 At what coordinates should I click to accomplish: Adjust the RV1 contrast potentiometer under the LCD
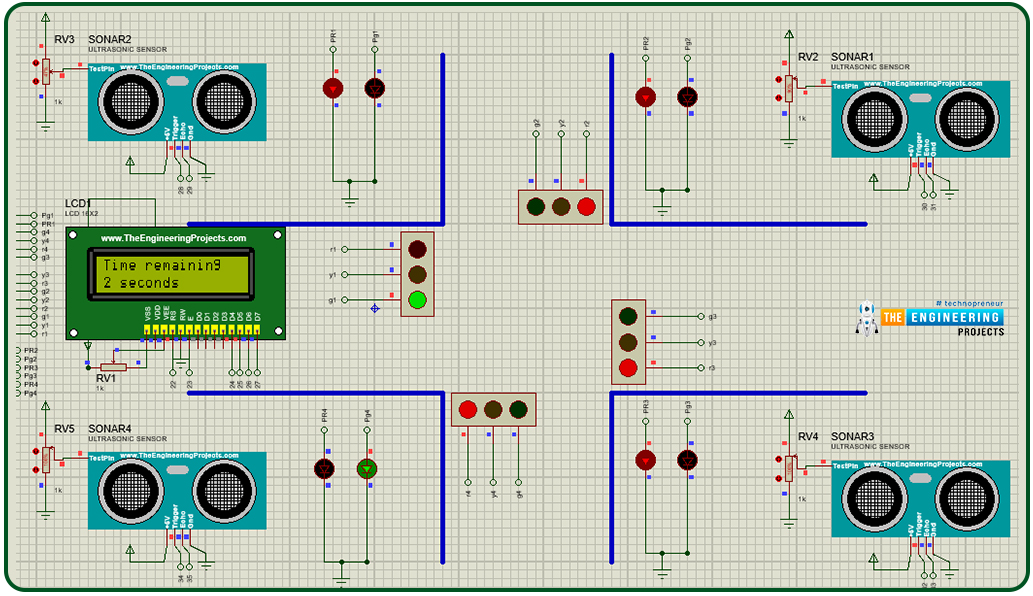113,367
